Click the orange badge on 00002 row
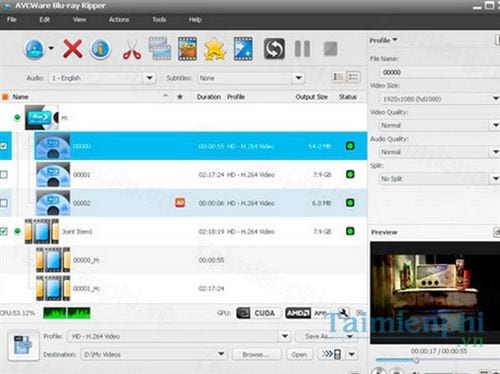Screen dimensions: 500x374 180,203
